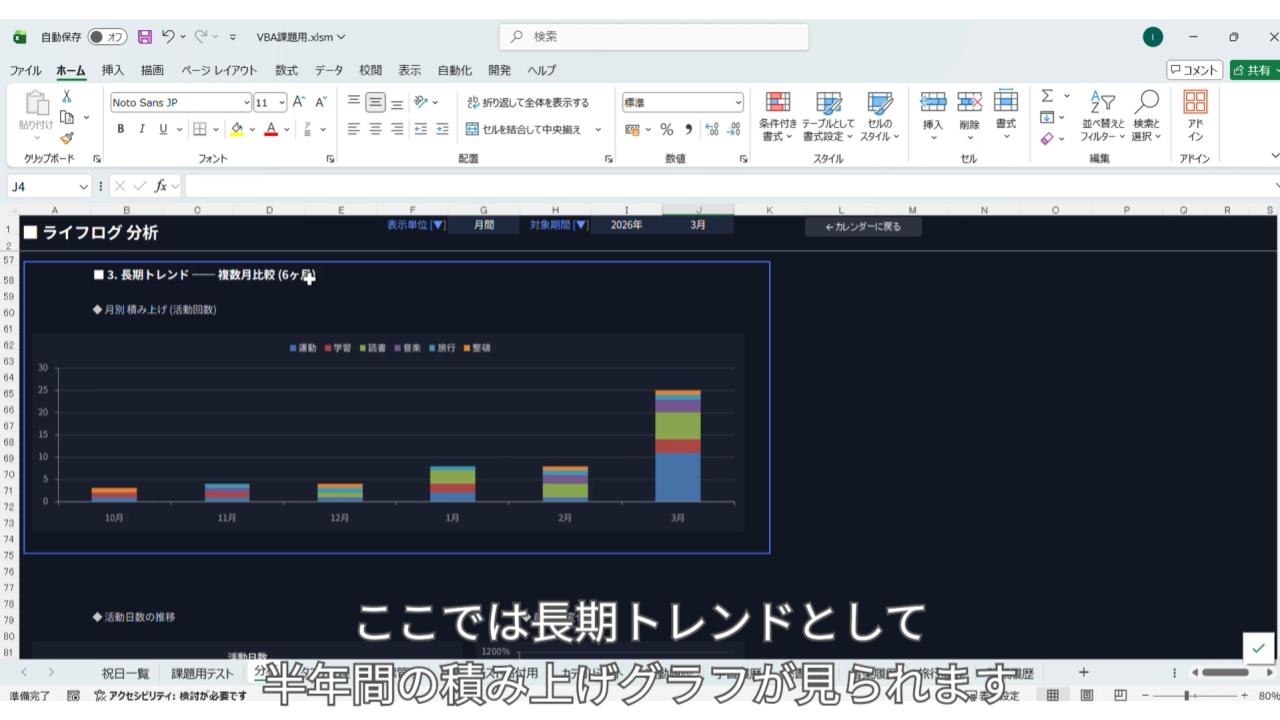The image size is (1280, 720).
Task: Save the workbook with the floppy icon
Action: pos(145,37)
